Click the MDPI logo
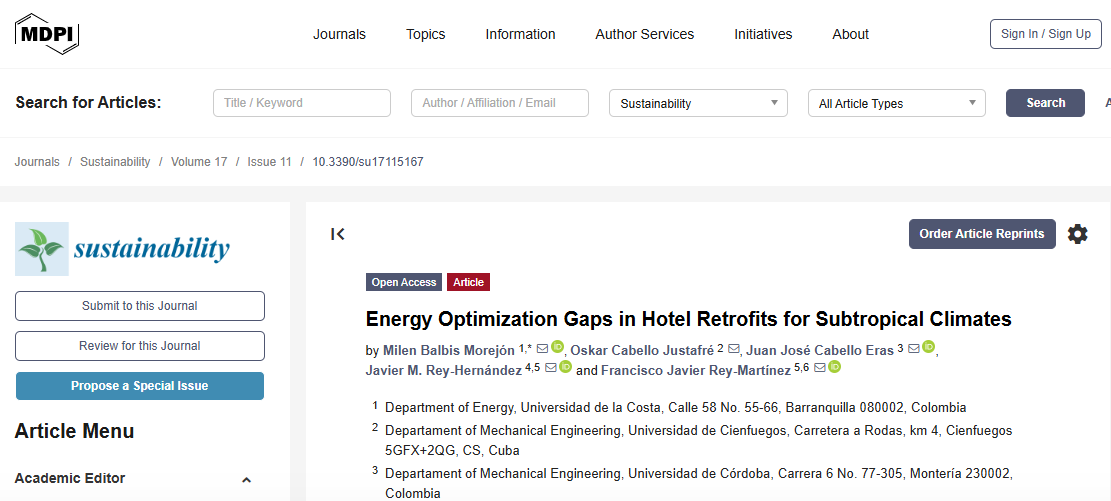 (x=46, y=34)
